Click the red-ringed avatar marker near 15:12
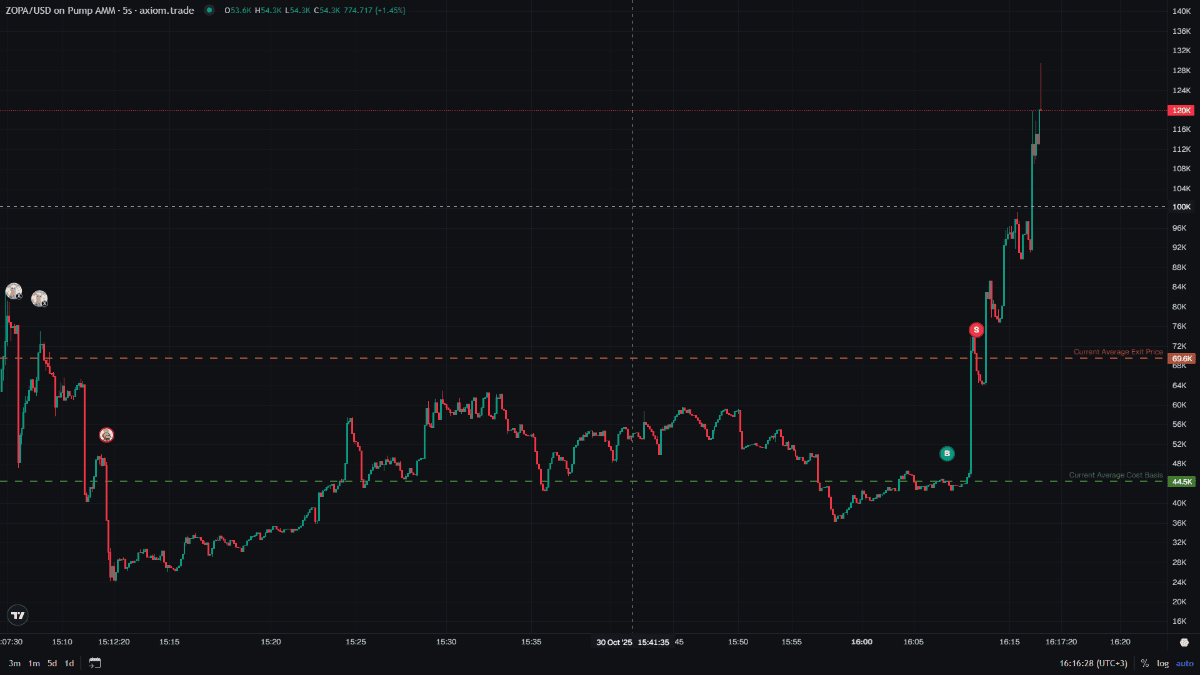1200x675 pixels. (x=106, y=435)
